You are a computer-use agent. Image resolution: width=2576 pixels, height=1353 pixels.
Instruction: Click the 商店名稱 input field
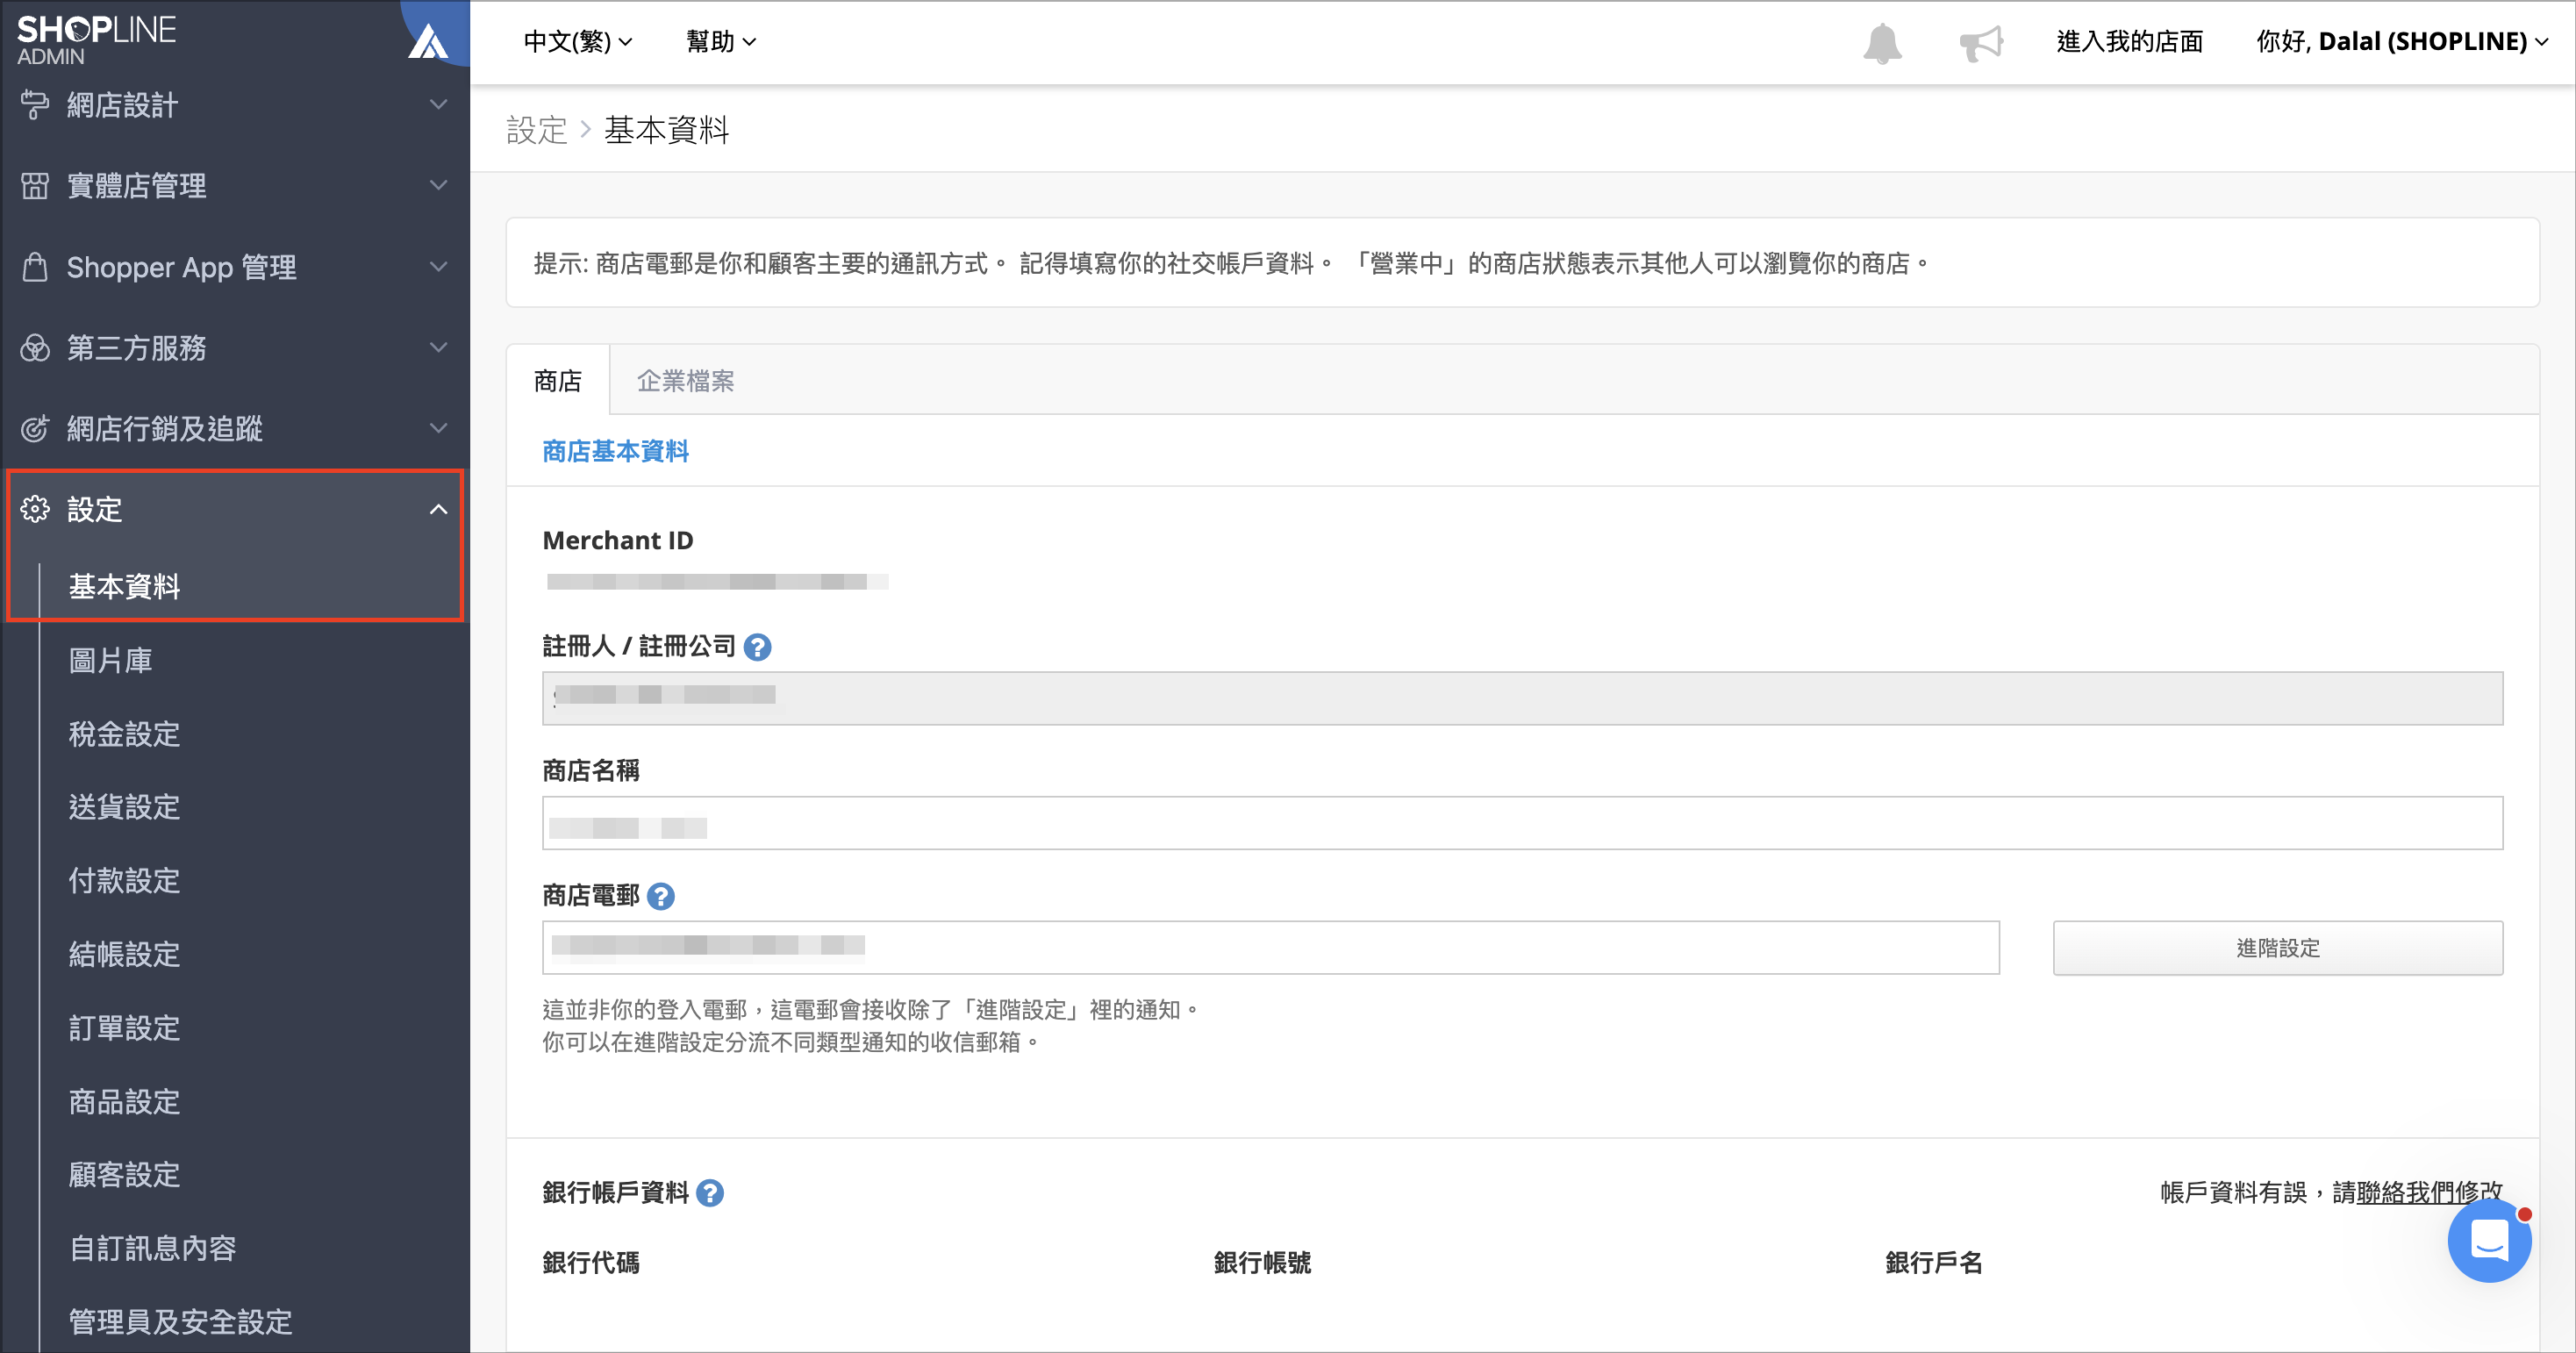click(x=1522, y=823)
